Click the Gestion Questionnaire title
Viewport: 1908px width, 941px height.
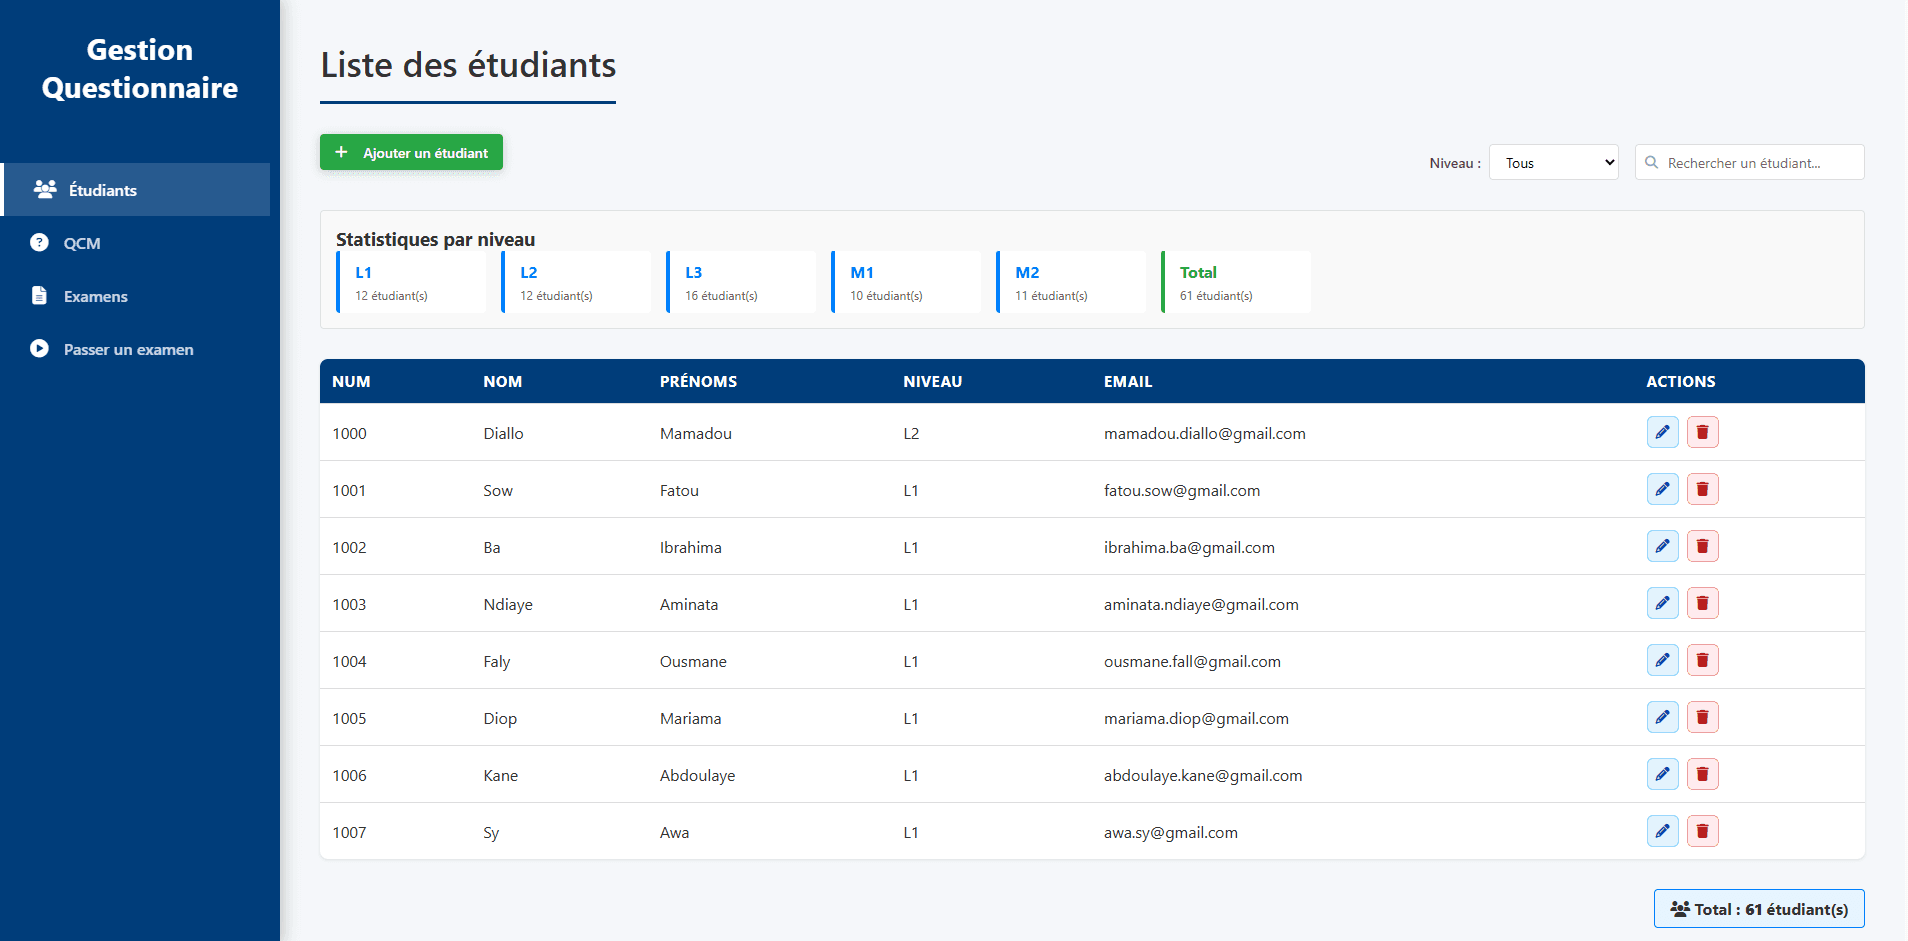coord(140,69)
